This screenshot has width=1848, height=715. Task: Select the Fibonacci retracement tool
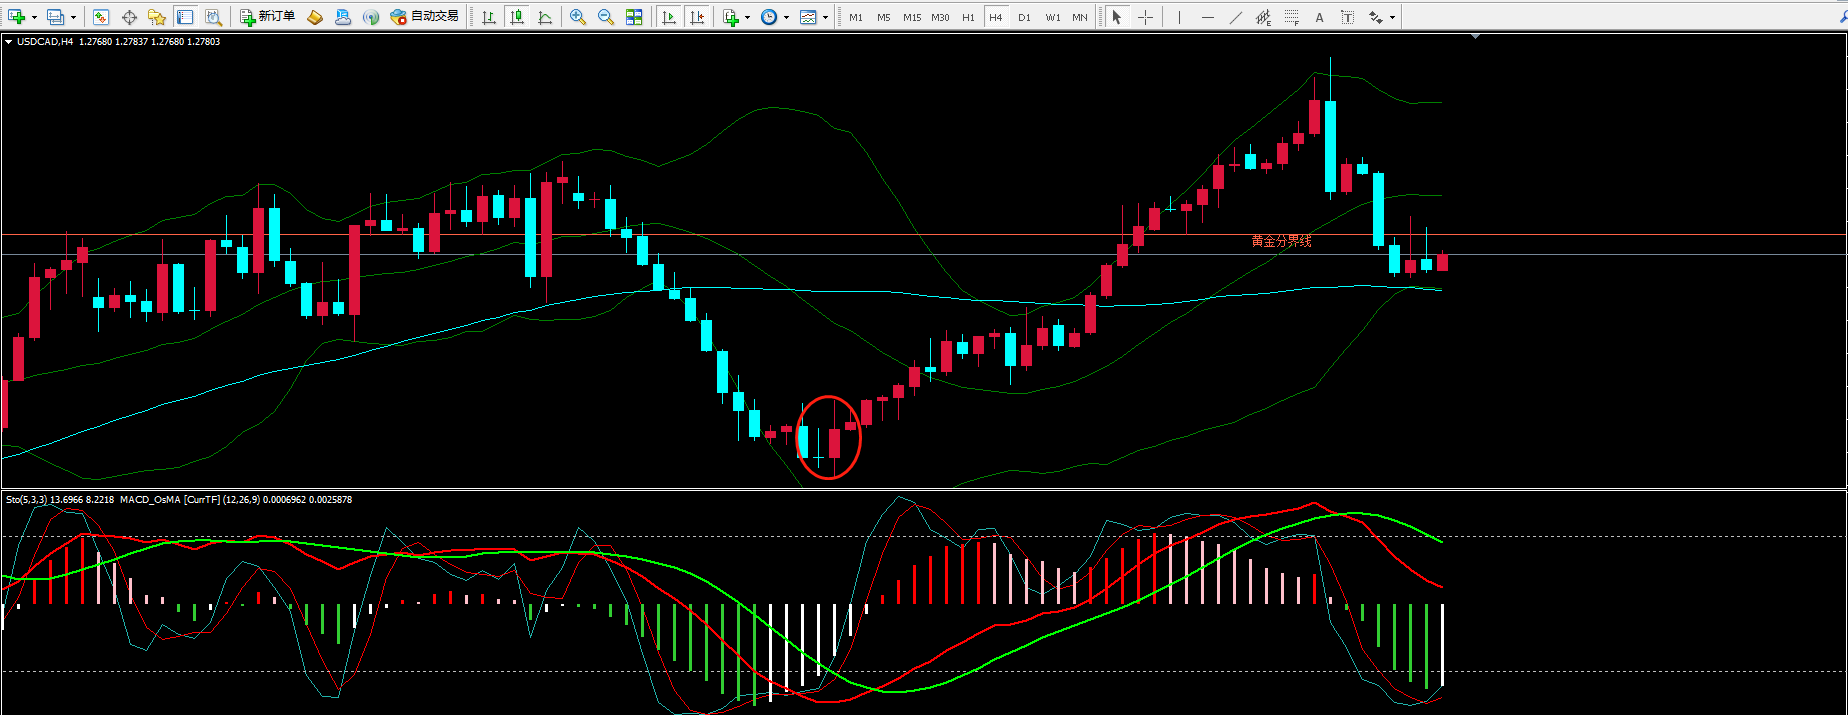click(1292, 17)
